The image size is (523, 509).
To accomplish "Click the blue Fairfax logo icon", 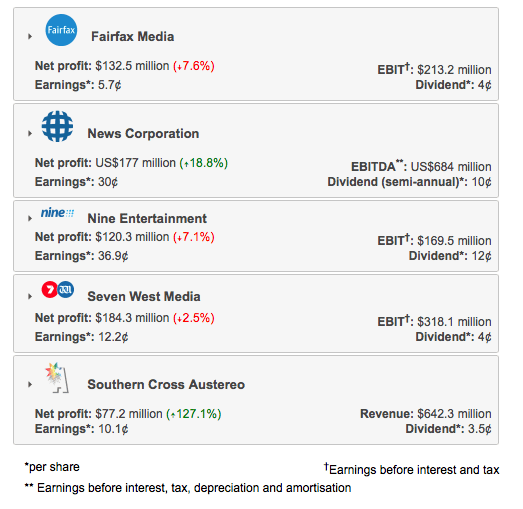I will click(x=61, y=30).
